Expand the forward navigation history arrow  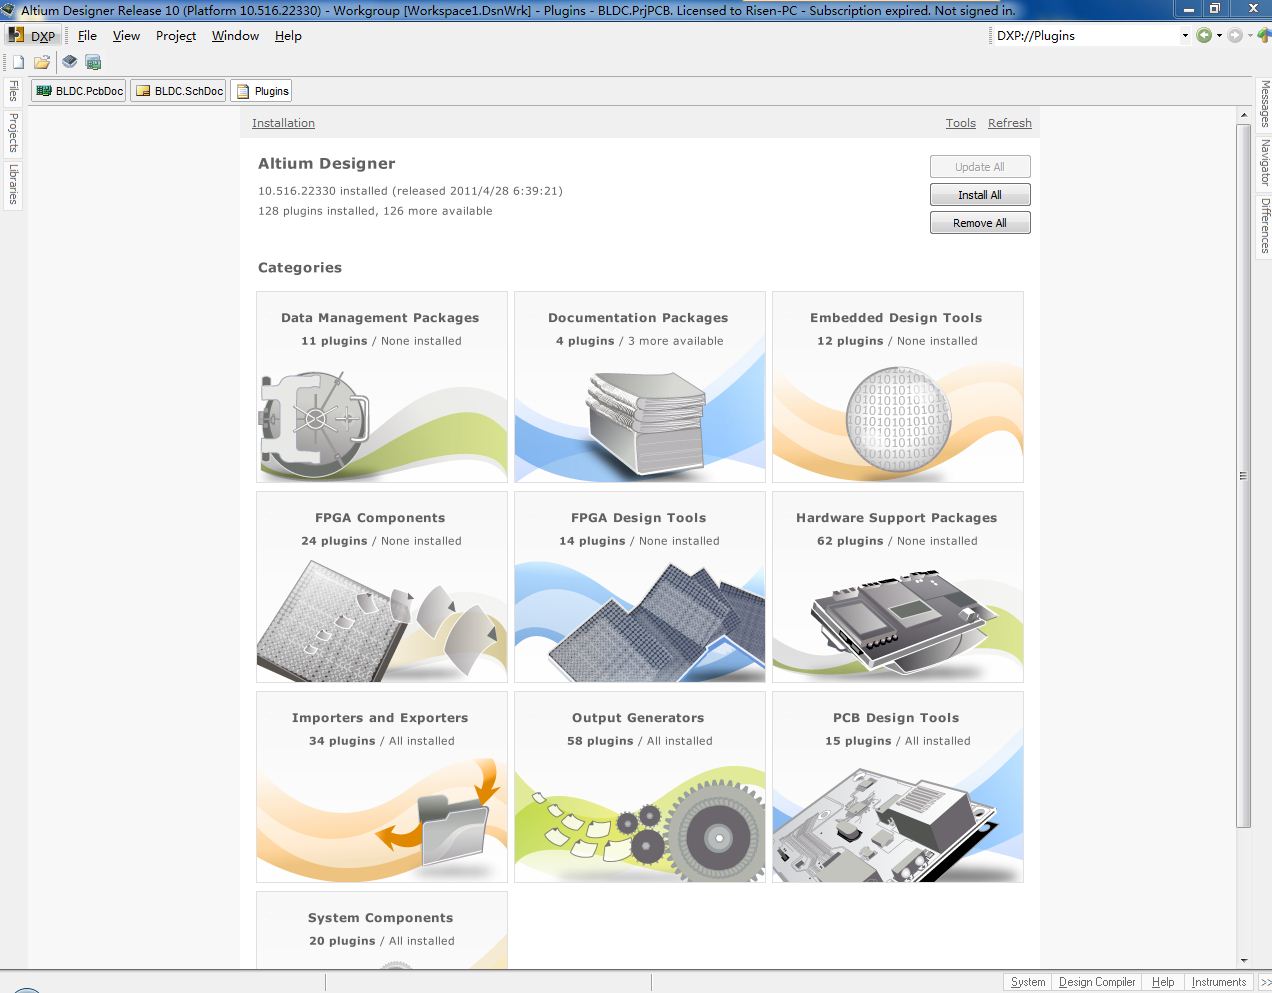1250,35
